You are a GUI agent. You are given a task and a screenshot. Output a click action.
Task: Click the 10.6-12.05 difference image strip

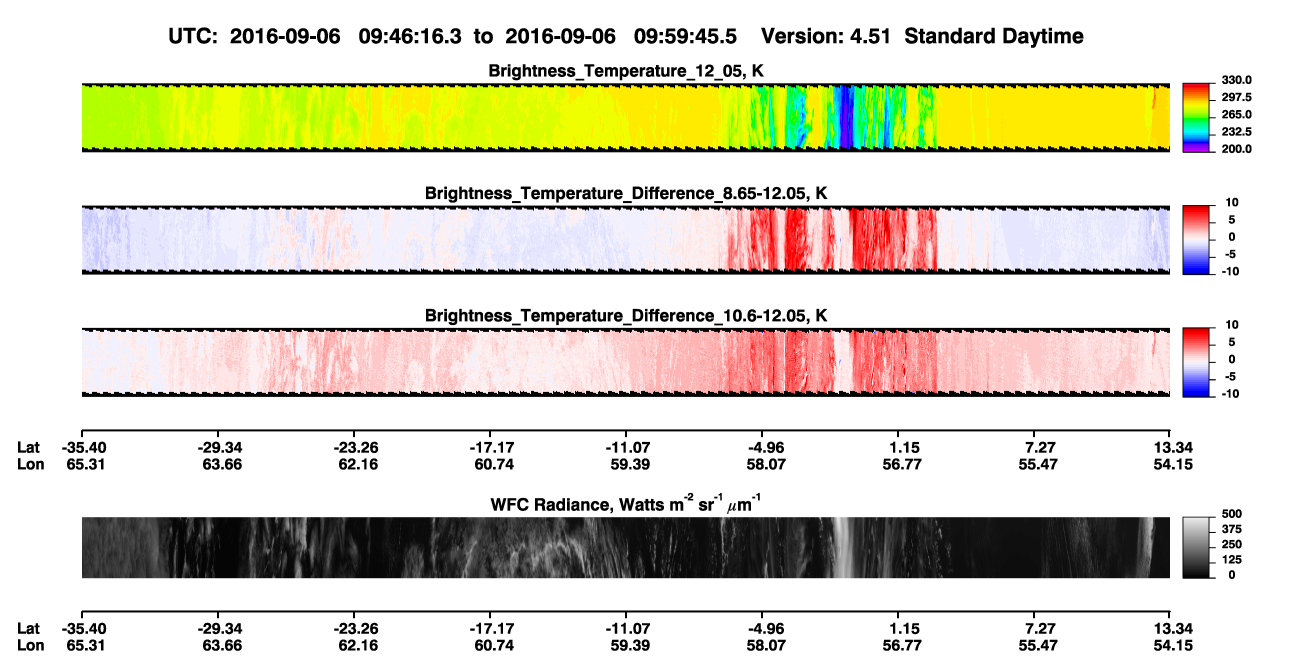[625, 362]
